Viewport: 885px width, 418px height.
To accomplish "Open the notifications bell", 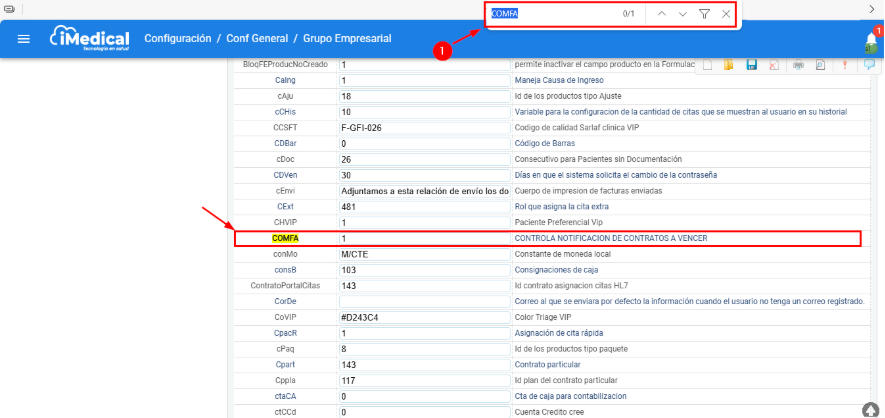I will coord(871,40).
